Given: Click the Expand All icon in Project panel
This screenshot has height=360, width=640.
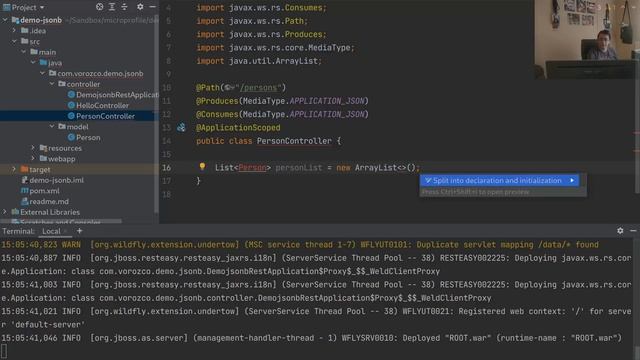Looking at the screenshot, I should point(112,7).
